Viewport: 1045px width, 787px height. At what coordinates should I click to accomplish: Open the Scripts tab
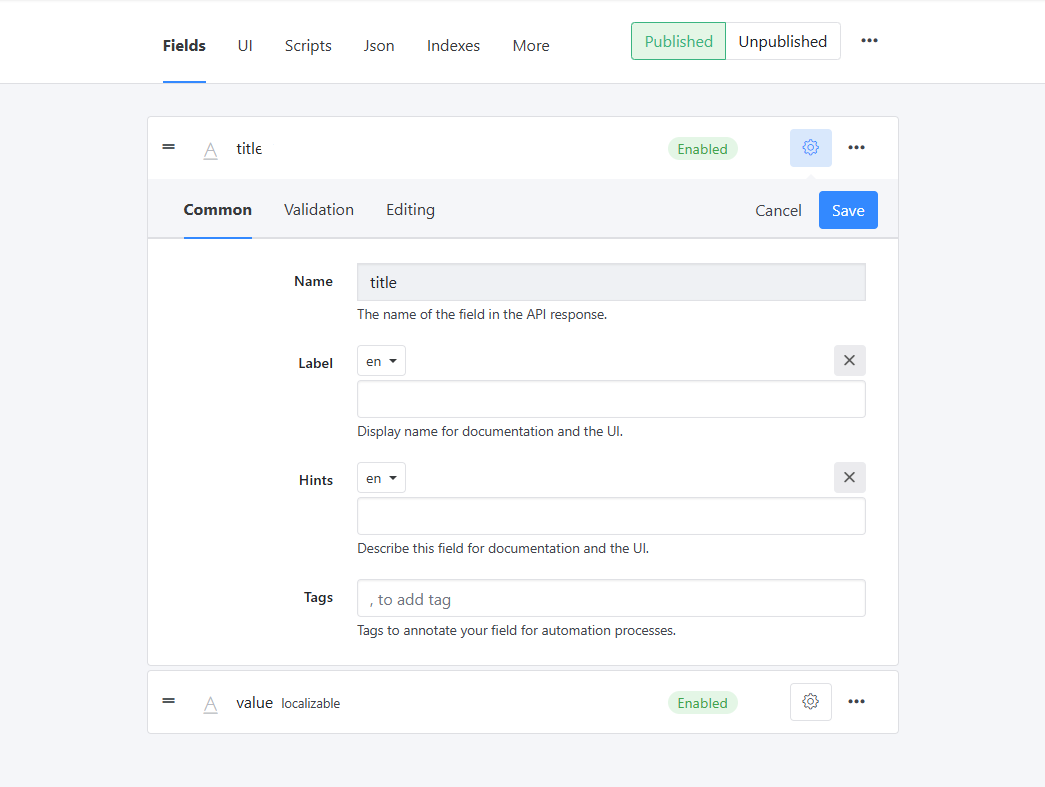click(308, 46)
